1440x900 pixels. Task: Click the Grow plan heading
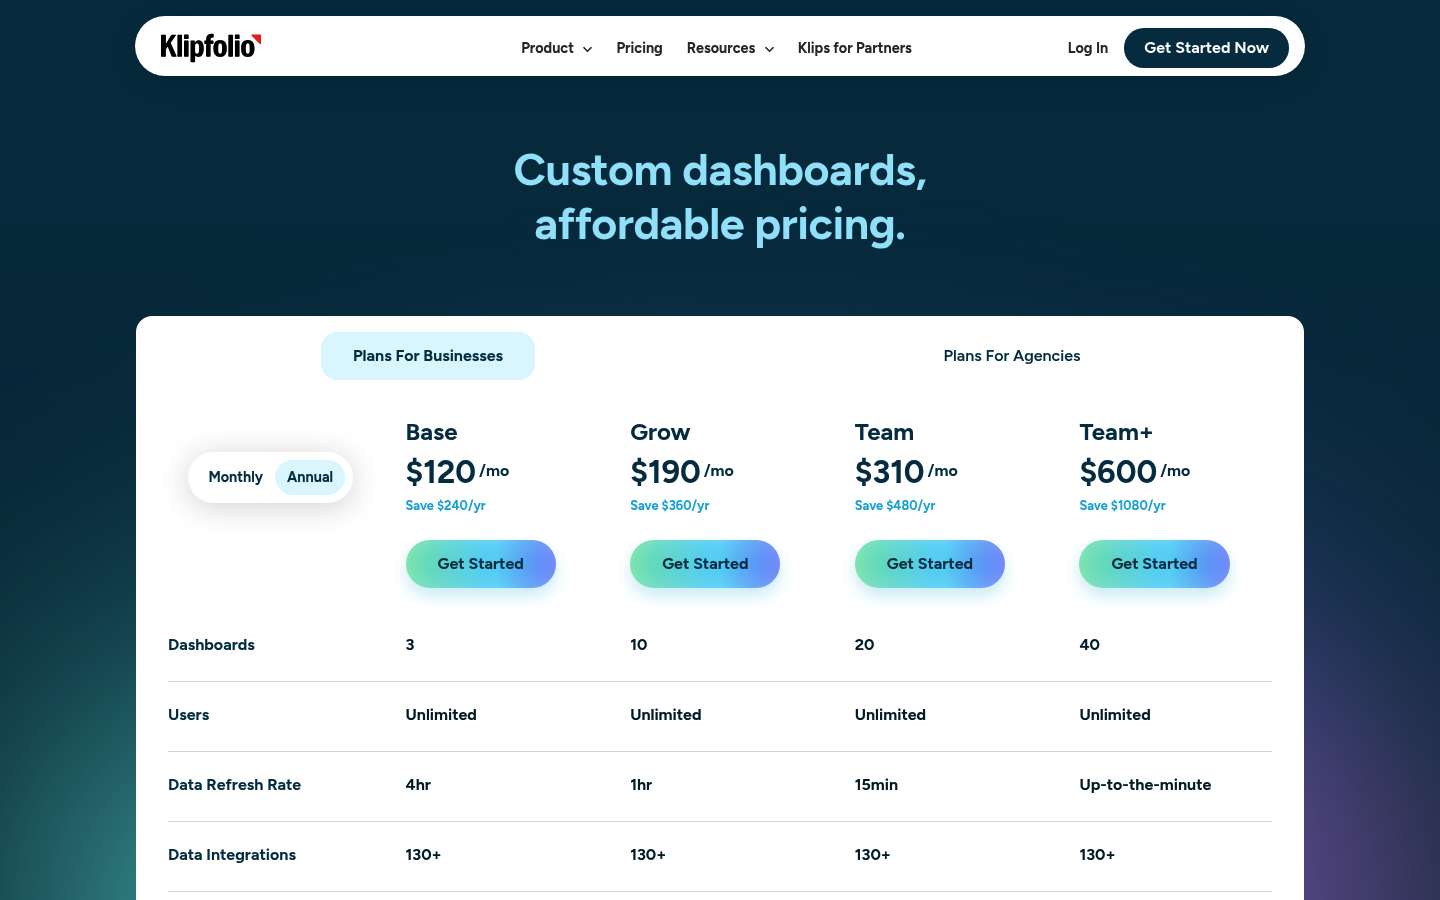(660, 433)
